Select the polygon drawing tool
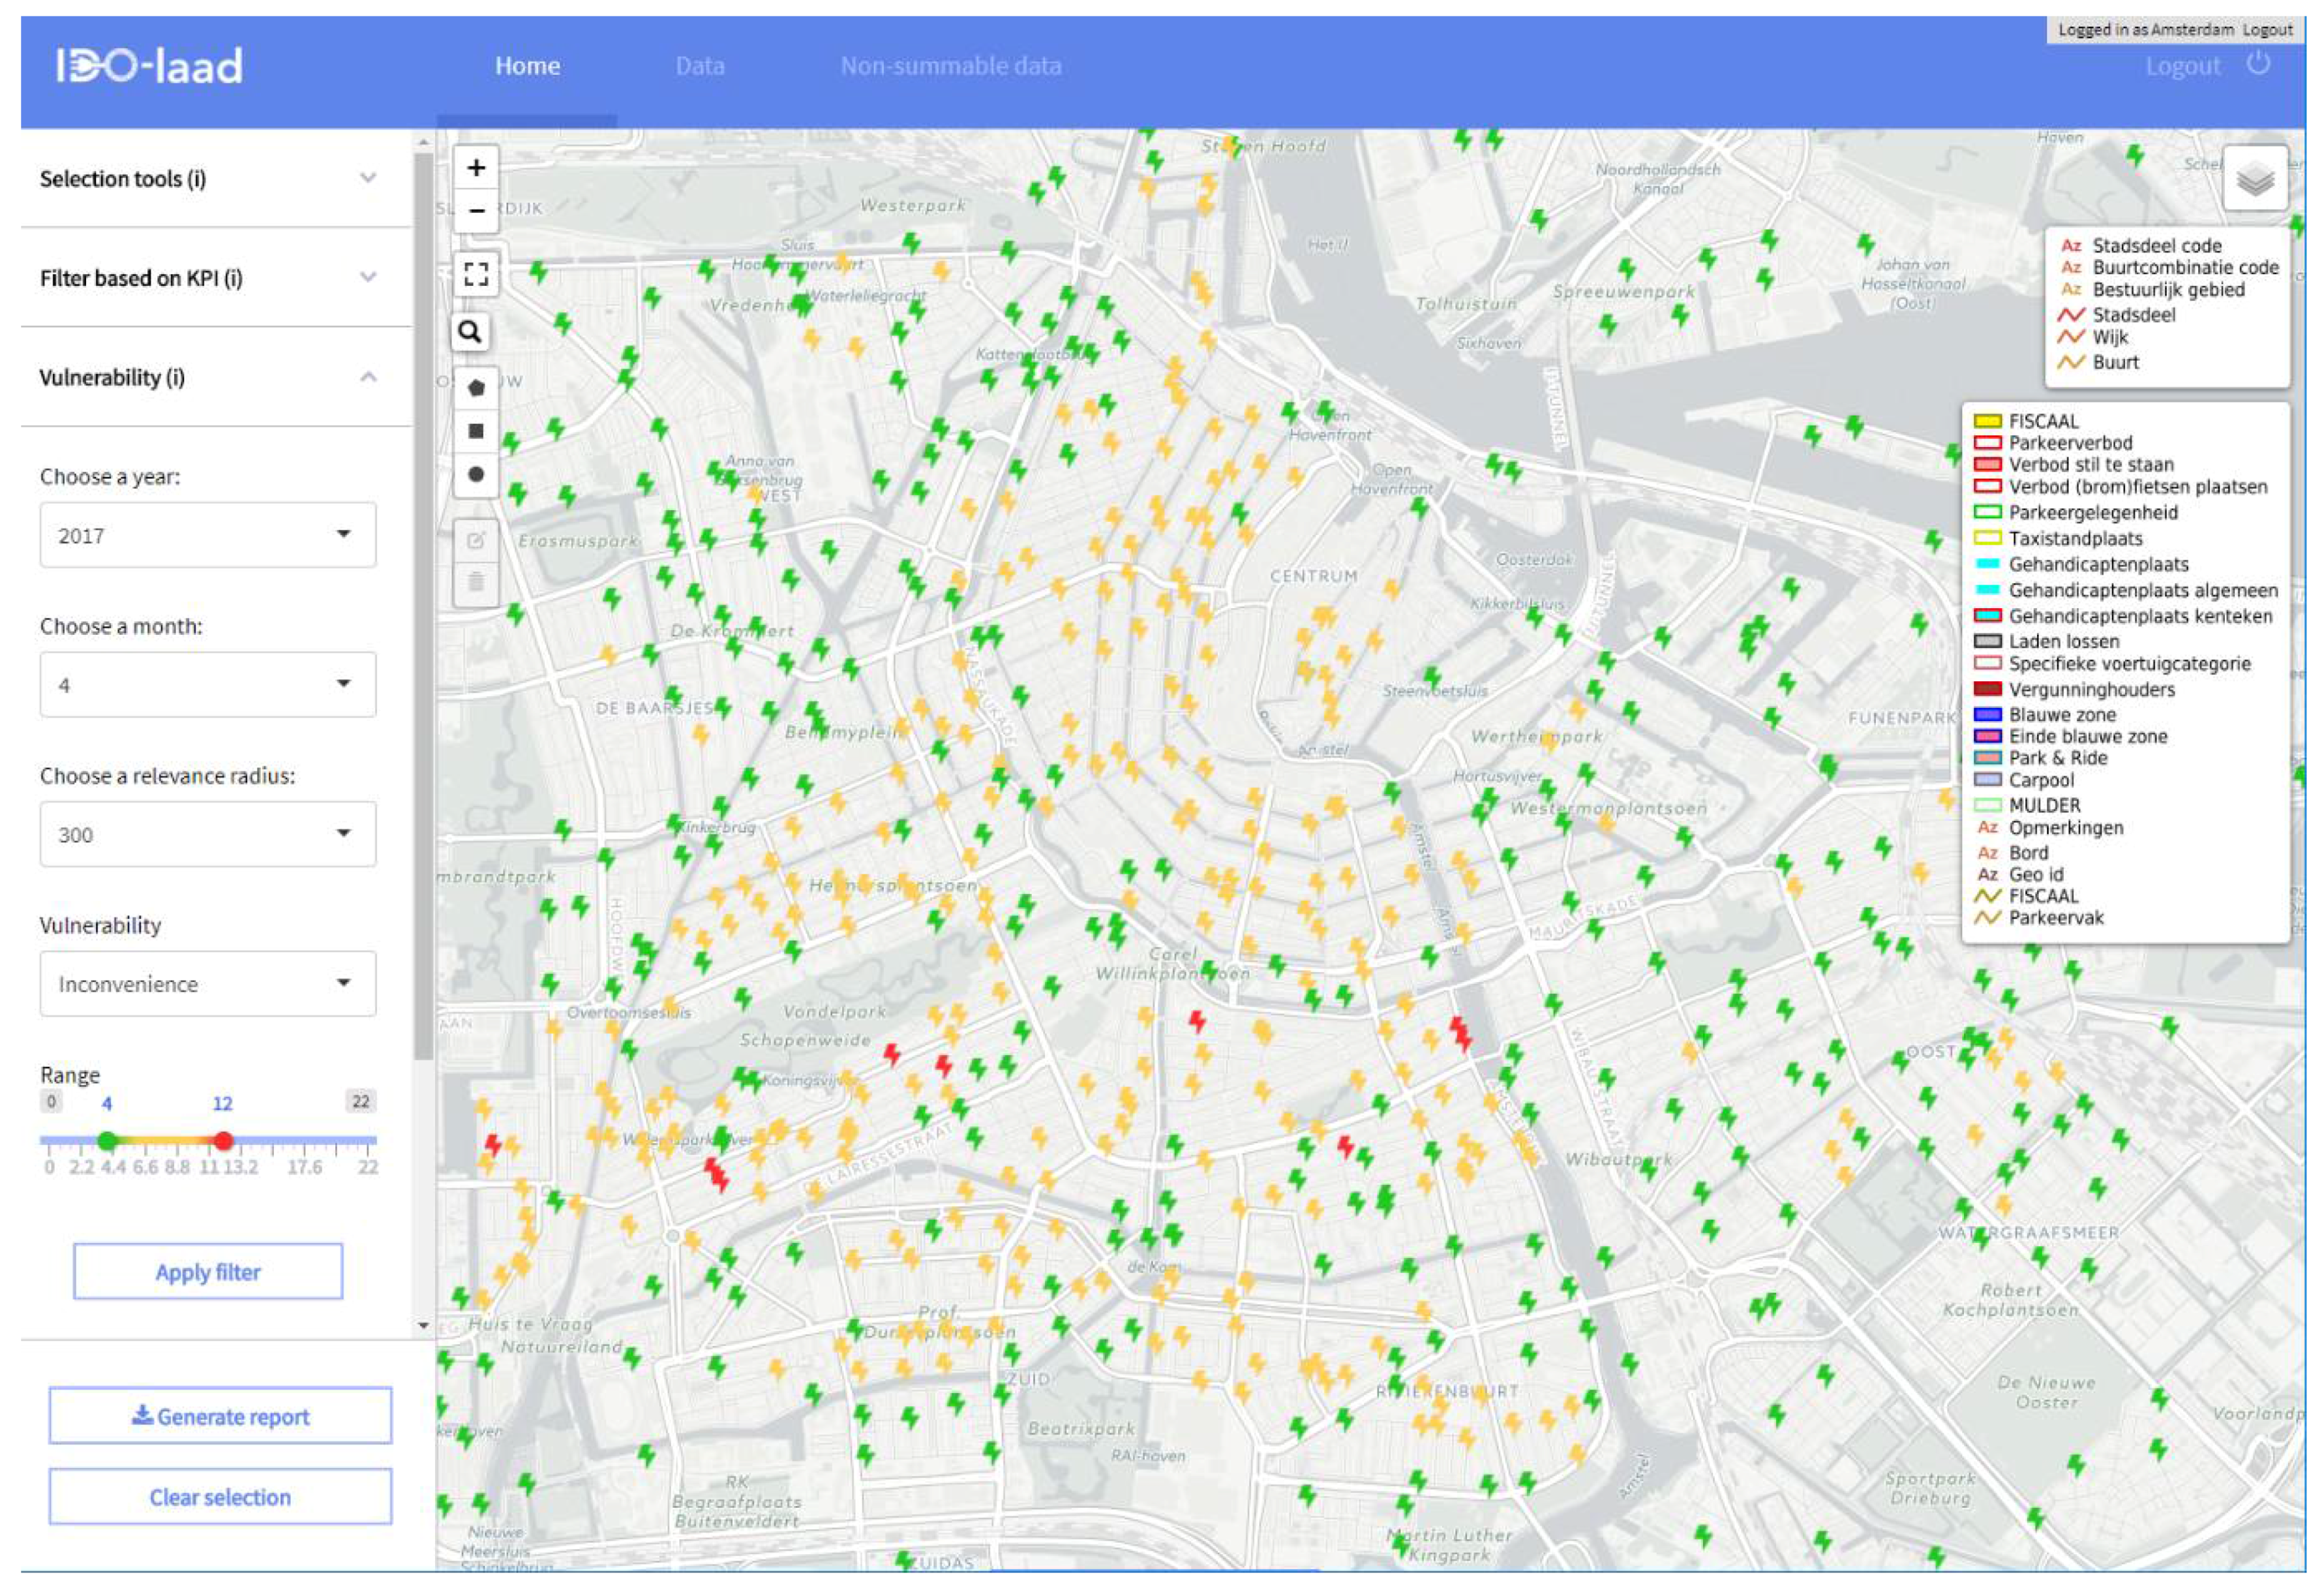This screenshot has height=1592, width=2324. pos(476,388)
